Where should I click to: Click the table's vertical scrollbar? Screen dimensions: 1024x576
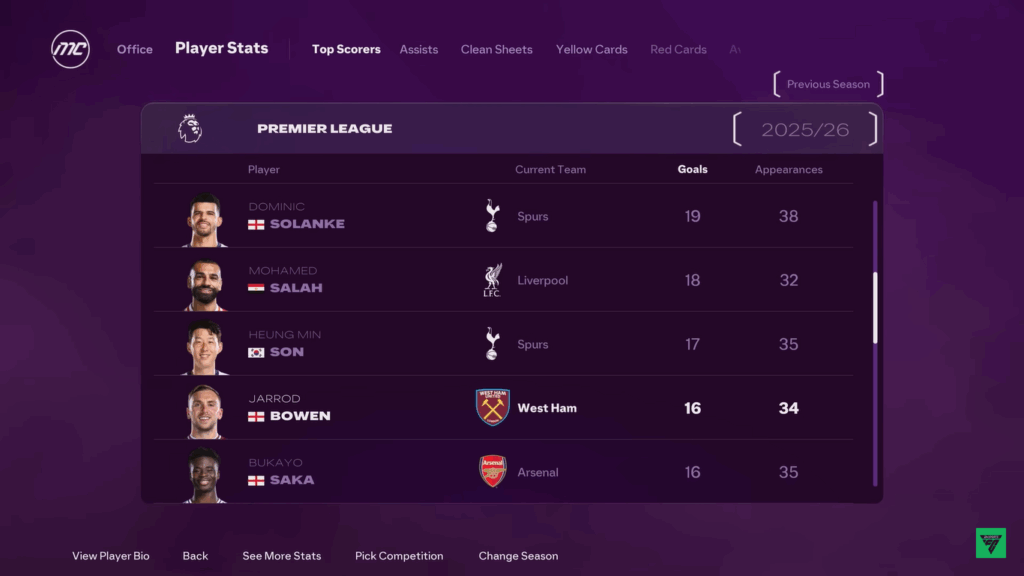point(875,344)
